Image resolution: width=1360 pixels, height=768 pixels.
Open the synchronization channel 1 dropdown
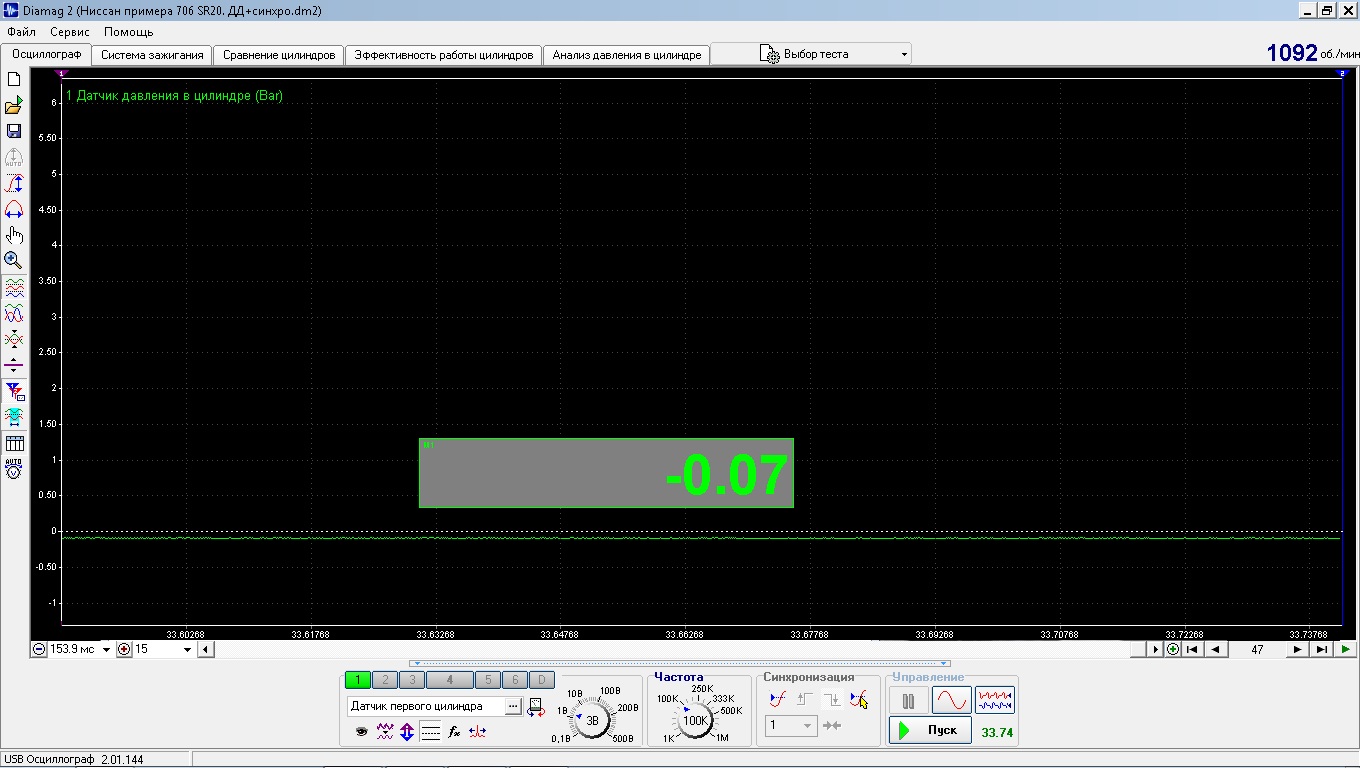click(x=792, y=725)
